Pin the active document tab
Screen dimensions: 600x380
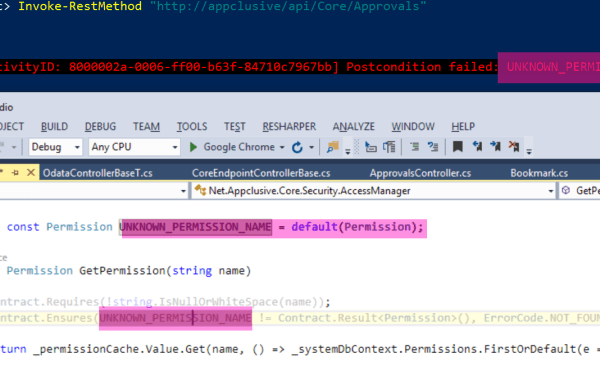click(x=16, y=173)
